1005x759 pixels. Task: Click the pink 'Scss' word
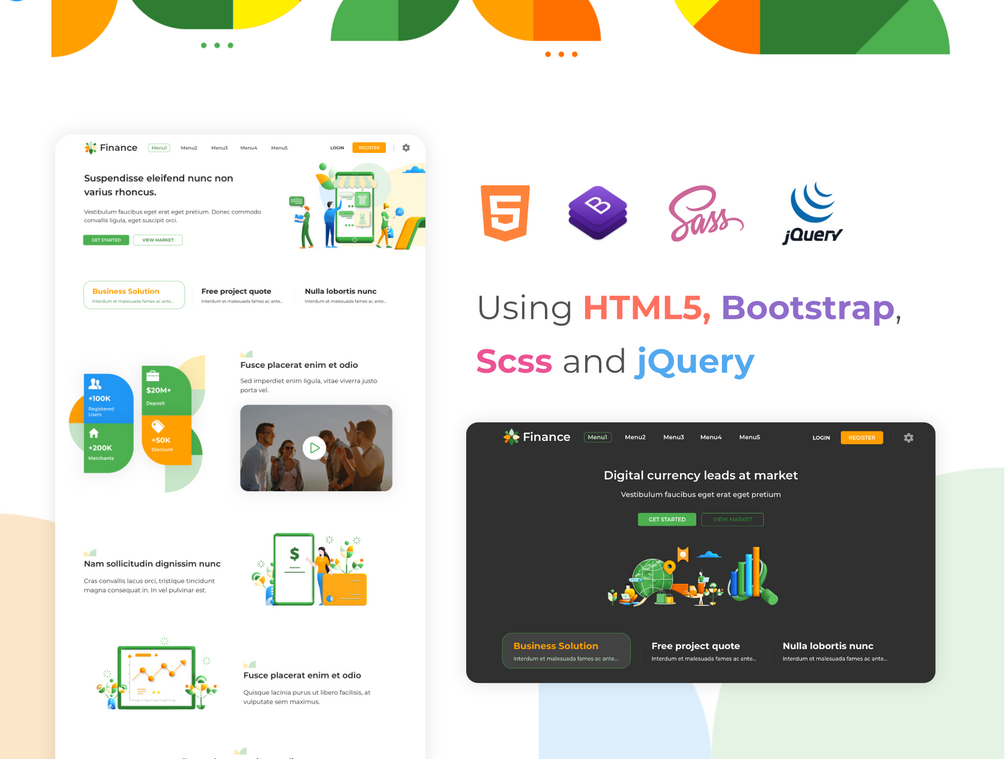point(514,362)
